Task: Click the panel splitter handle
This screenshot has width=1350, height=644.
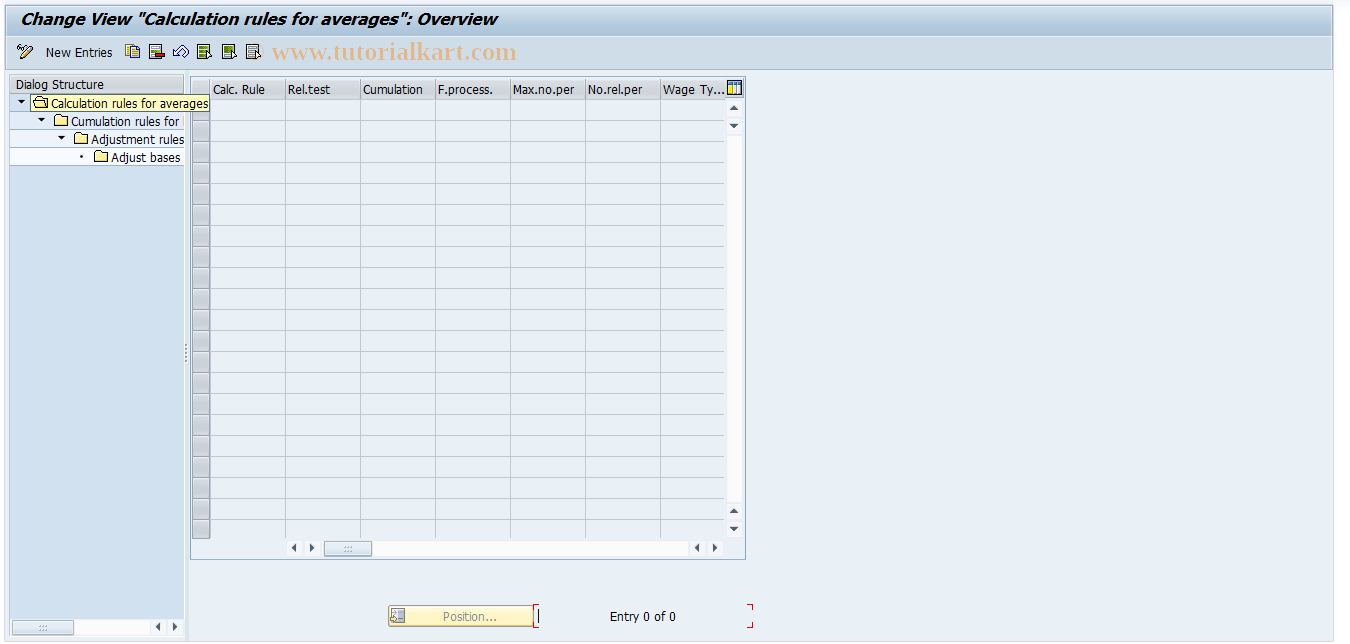Action: [x=186, y=353]
